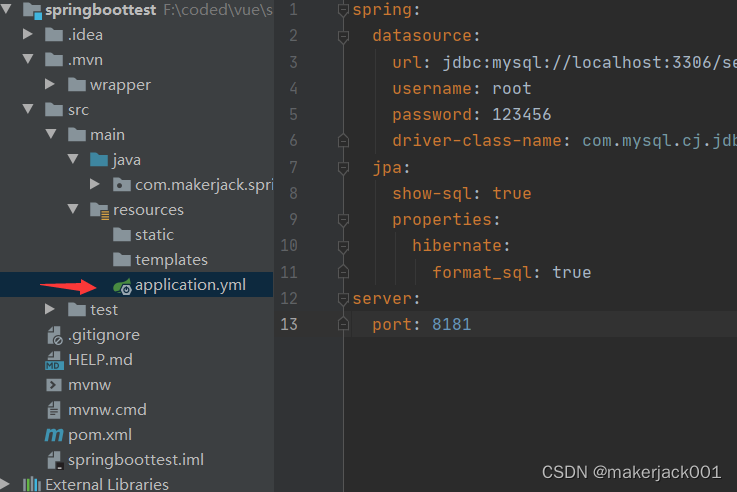The image size is (737, 492).
Task: Click the mvnw script file icon
Action: coord(54,385)
